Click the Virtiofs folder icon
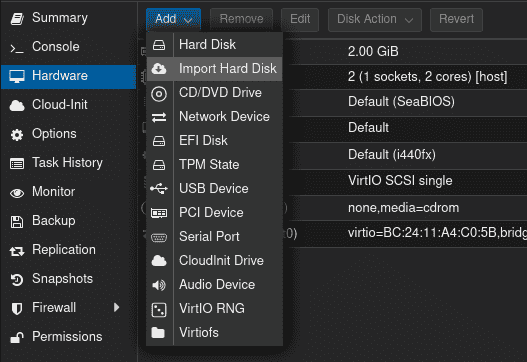Screen dimensions: 527x362 tap(158, 333)
